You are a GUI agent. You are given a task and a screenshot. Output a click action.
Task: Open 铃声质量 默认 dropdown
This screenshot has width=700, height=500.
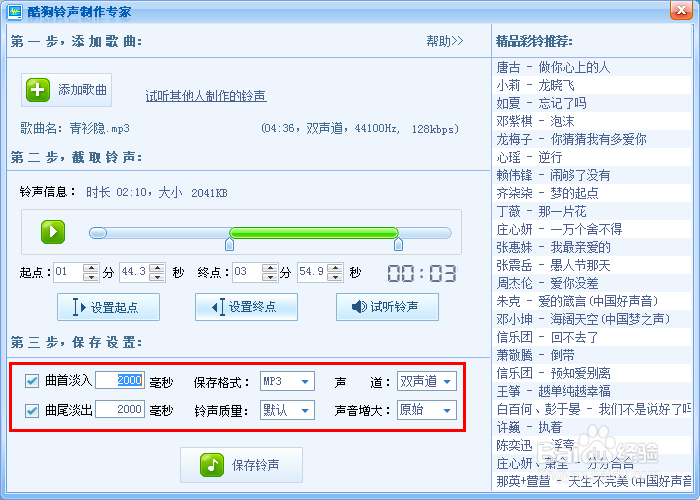pyautogui.click(x=287, y=410)
